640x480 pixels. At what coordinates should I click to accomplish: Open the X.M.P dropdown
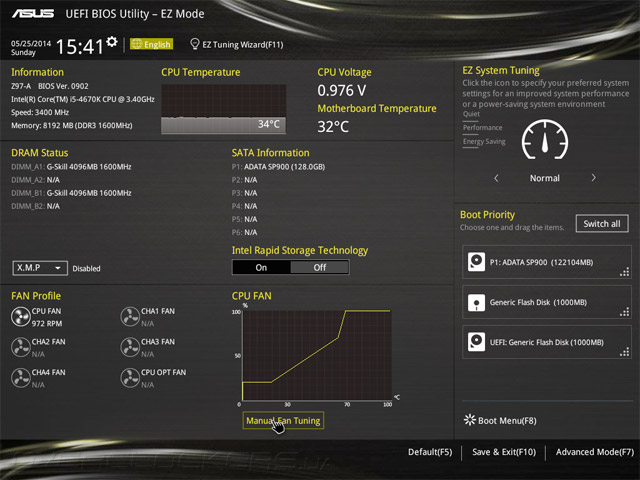coord(40,268)
